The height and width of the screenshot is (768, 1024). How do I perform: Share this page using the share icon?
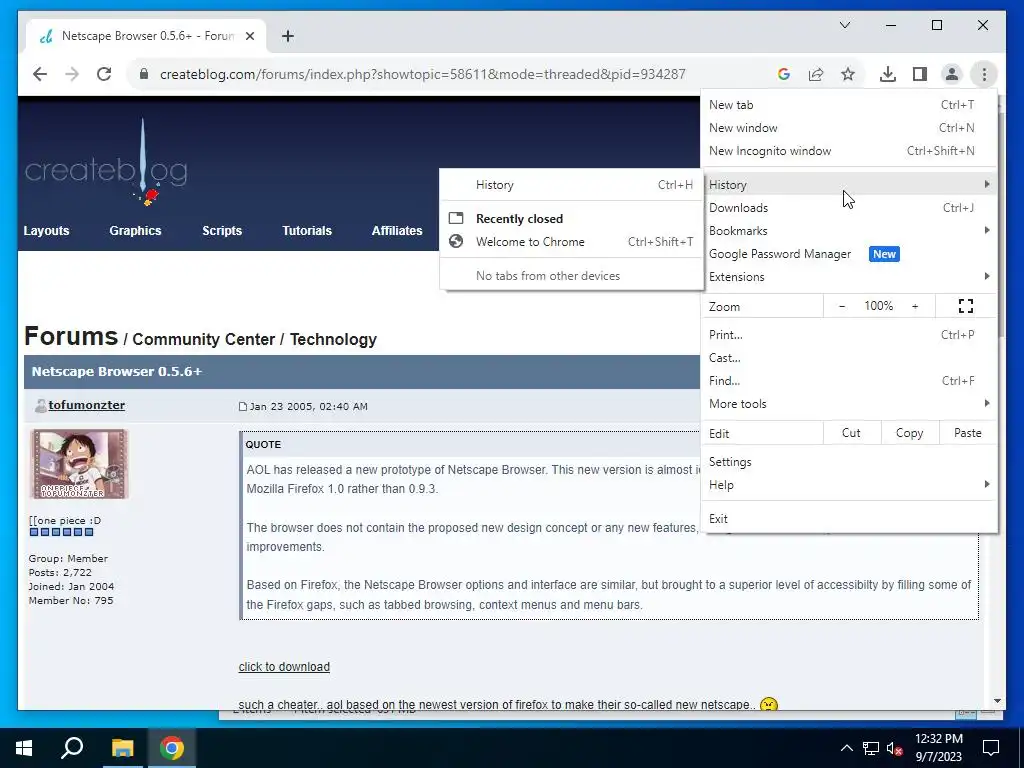click(816, 74)
